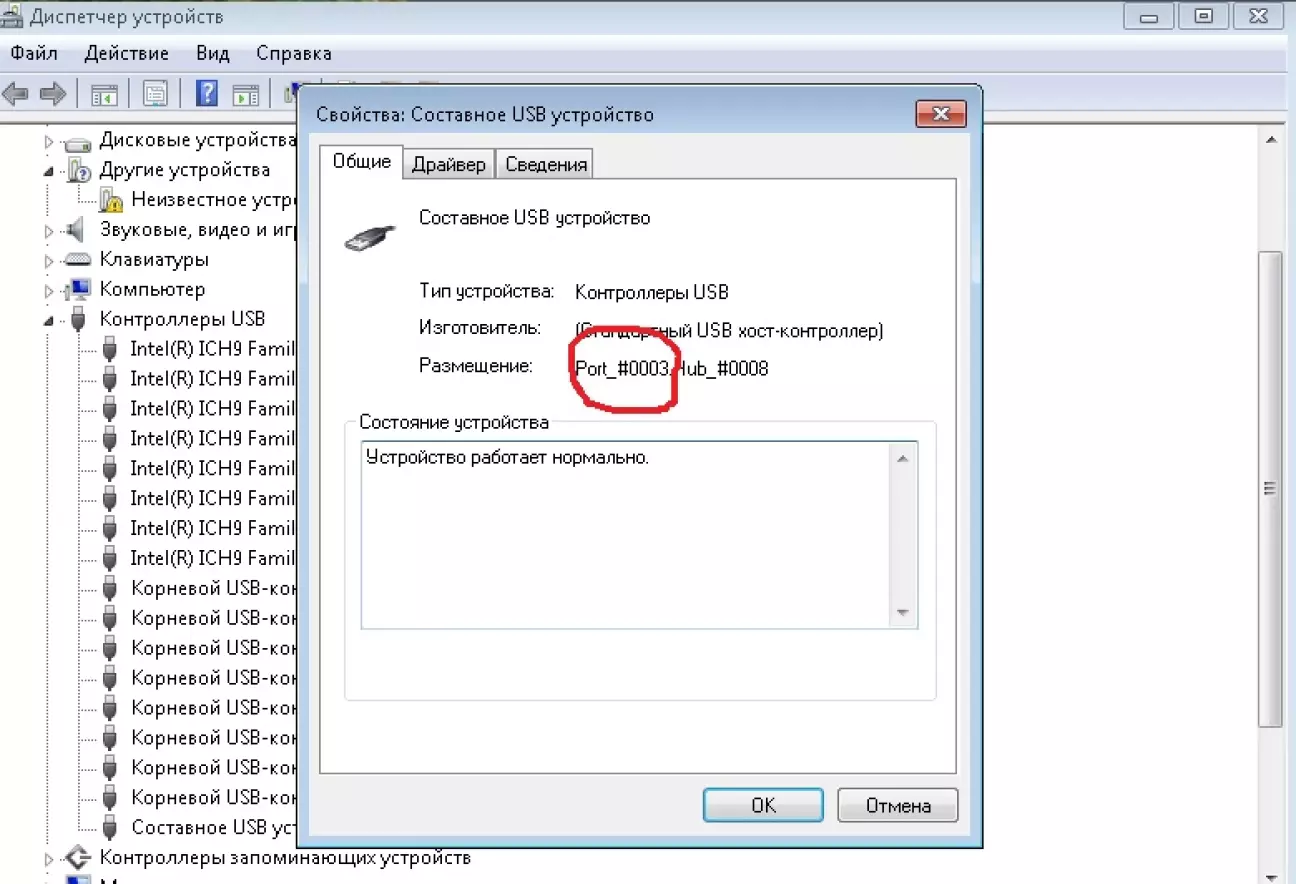Click the blue Help question mark icon
The image size is (1296, 884).
click(207, 95)
